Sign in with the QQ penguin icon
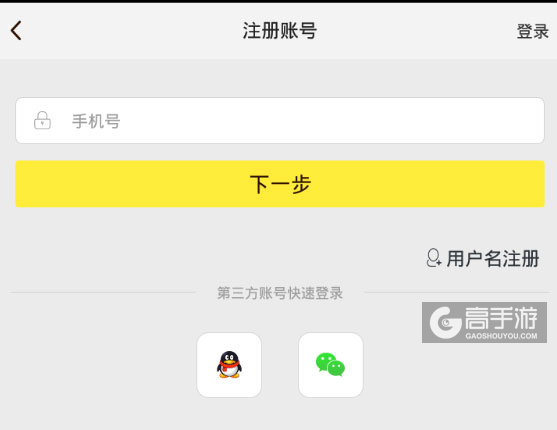The width and height of the screenshot is (557, 430). pos(229,365)
